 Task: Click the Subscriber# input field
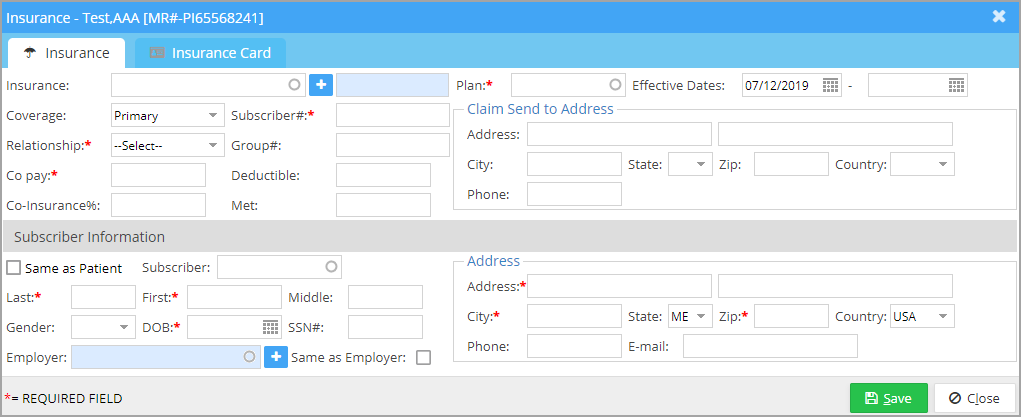coord(392,115)
